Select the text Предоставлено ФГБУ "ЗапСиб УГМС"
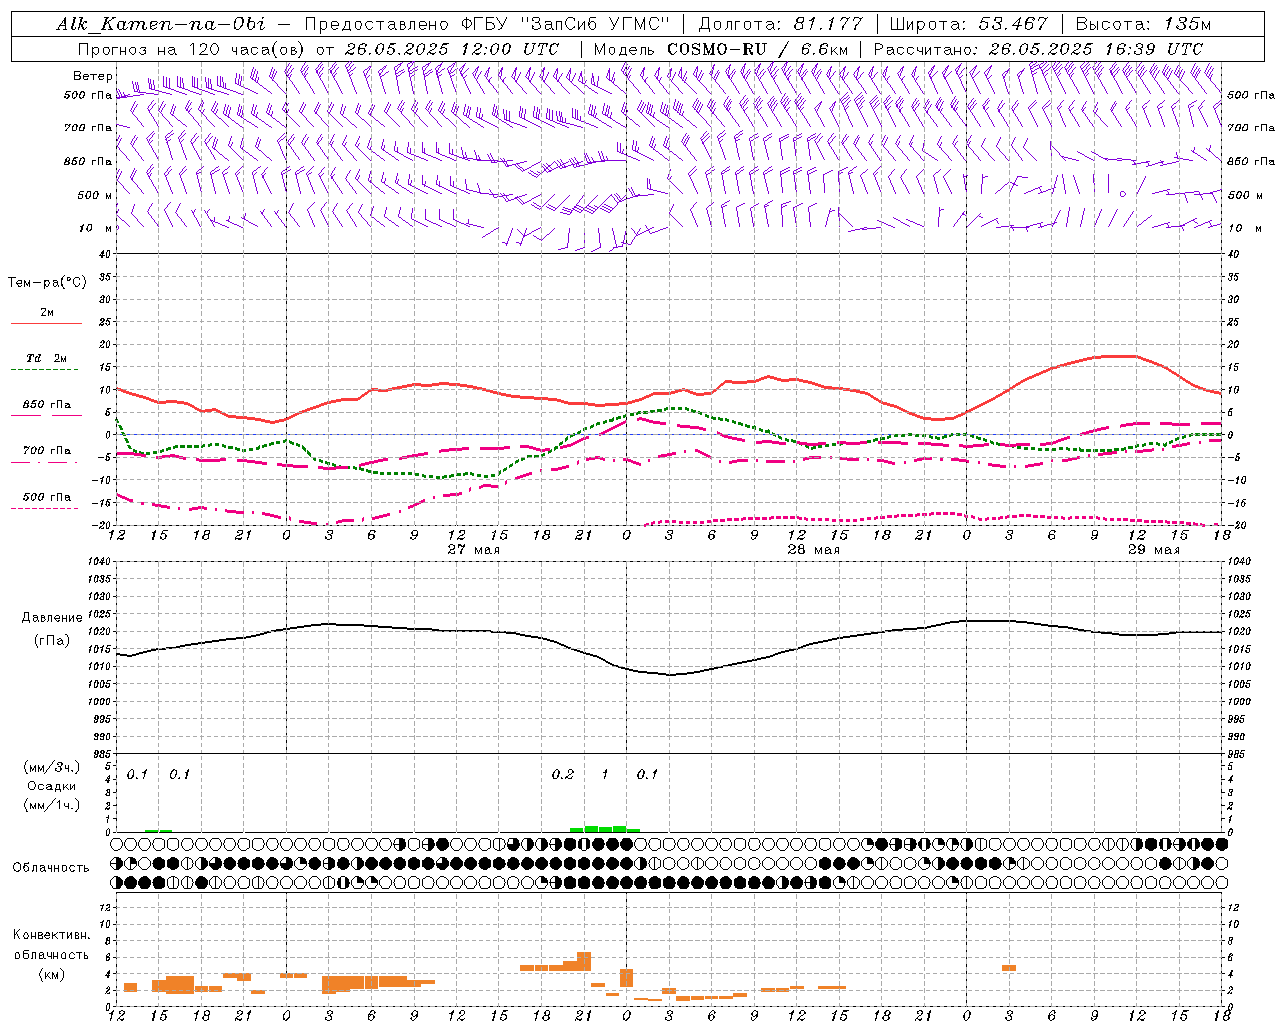Viewport: 1280px width, 1024px height. [486, 24]
